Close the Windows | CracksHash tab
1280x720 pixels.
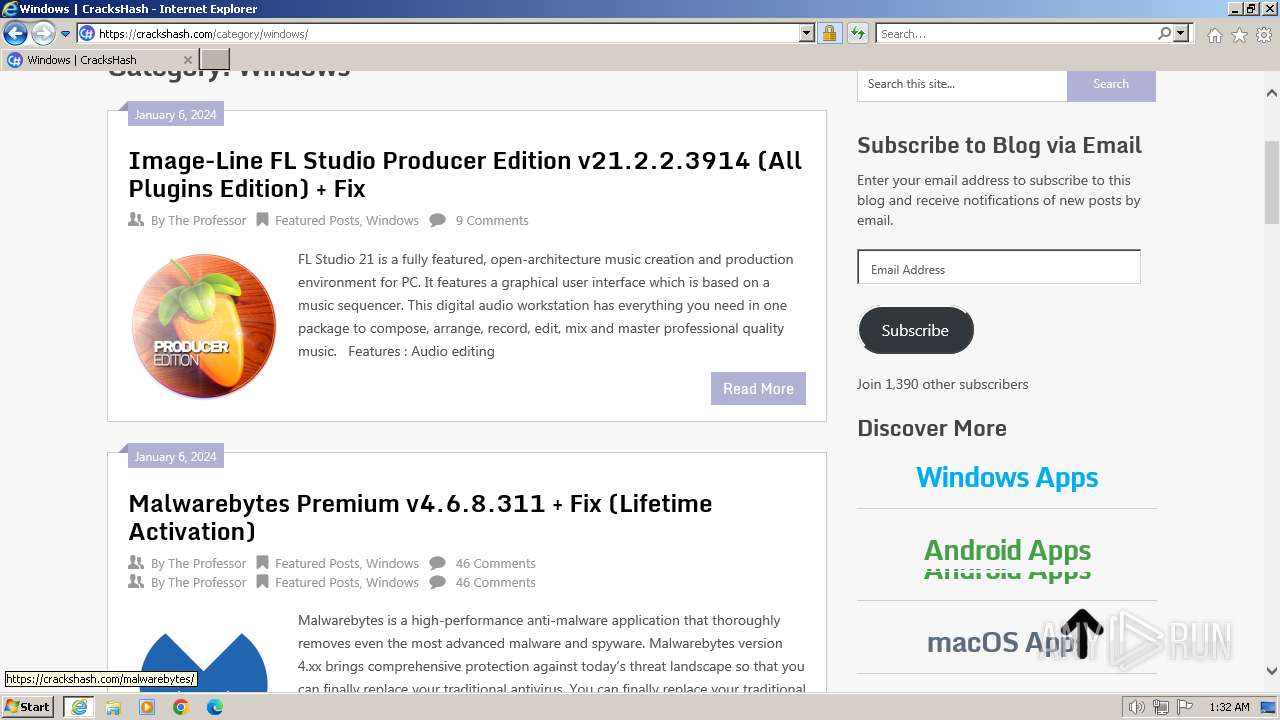pyautogui.click(x=187, y=60)
